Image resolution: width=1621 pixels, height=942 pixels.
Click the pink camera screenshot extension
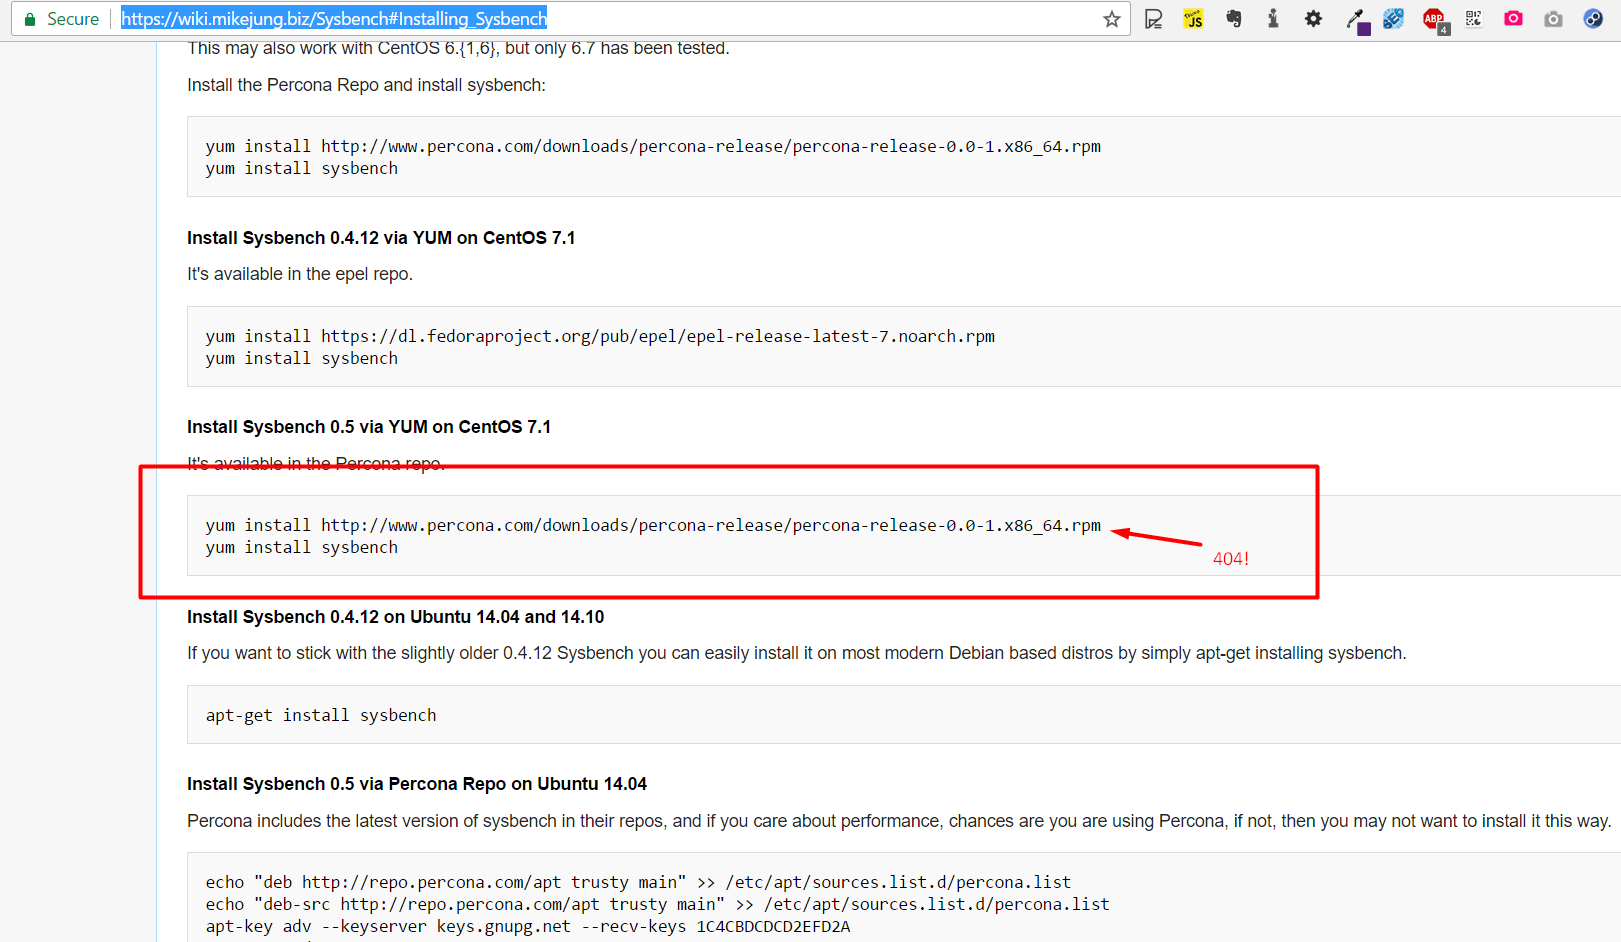pos(1513,19)
